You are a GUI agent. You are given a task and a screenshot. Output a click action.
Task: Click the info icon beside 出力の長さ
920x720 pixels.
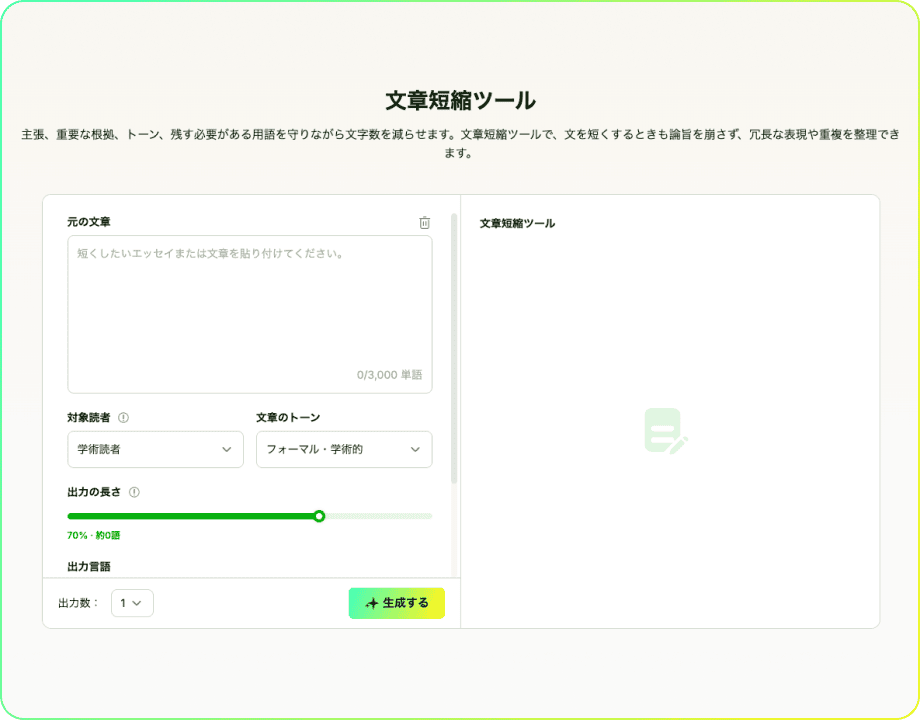(134, 492)
